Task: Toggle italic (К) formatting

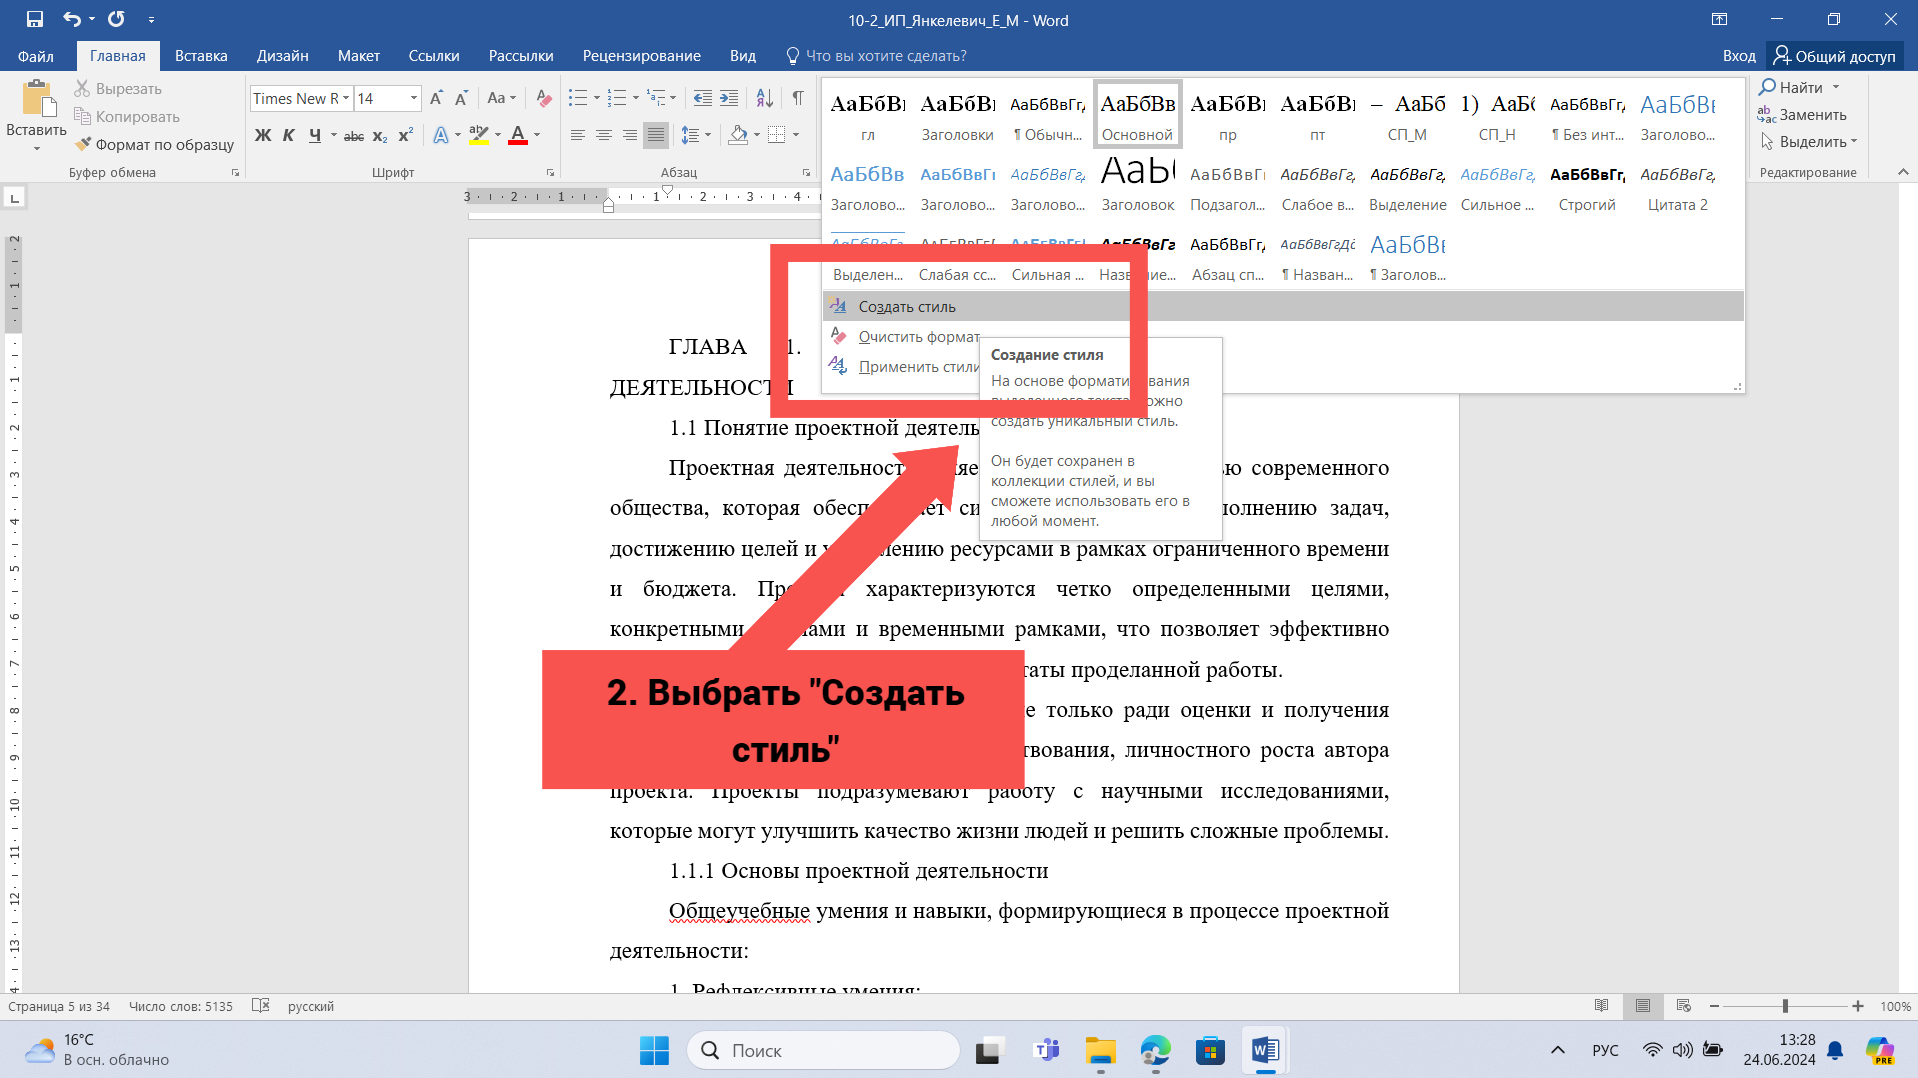Action: 288,135
